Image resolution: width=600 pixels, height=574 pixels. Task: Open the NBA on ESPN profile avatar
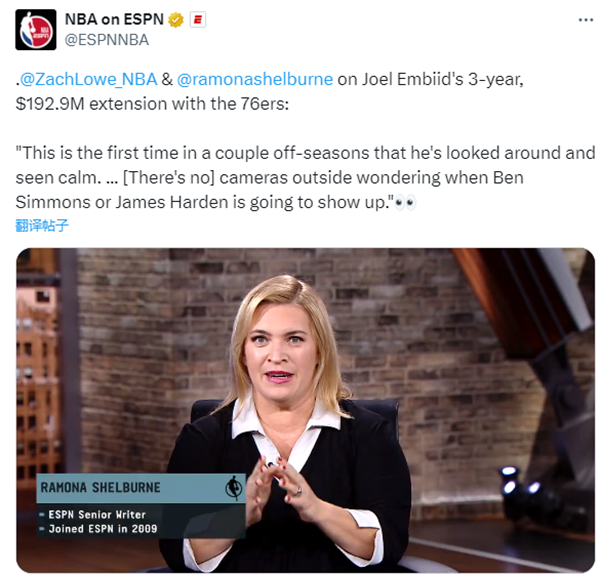coord(36,30)
